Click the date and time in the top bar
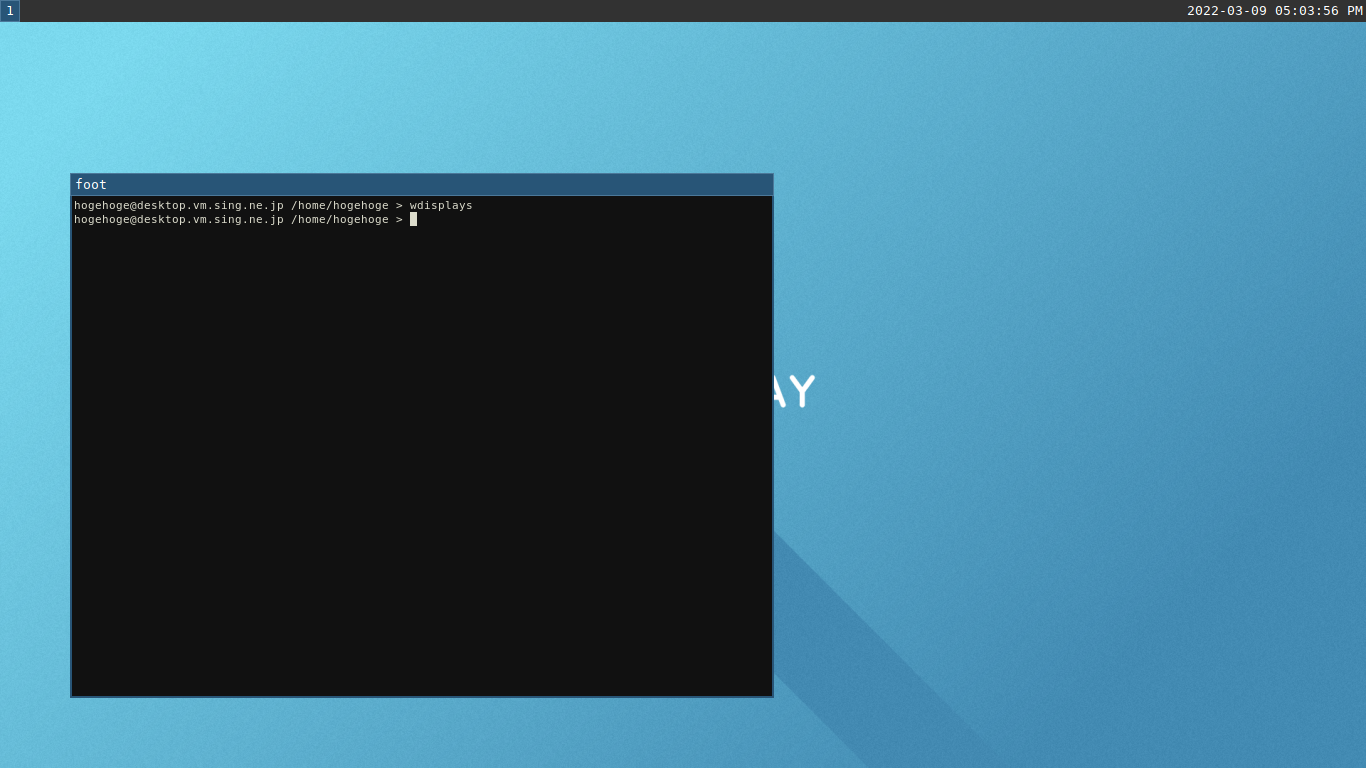 click(1274, 11)
